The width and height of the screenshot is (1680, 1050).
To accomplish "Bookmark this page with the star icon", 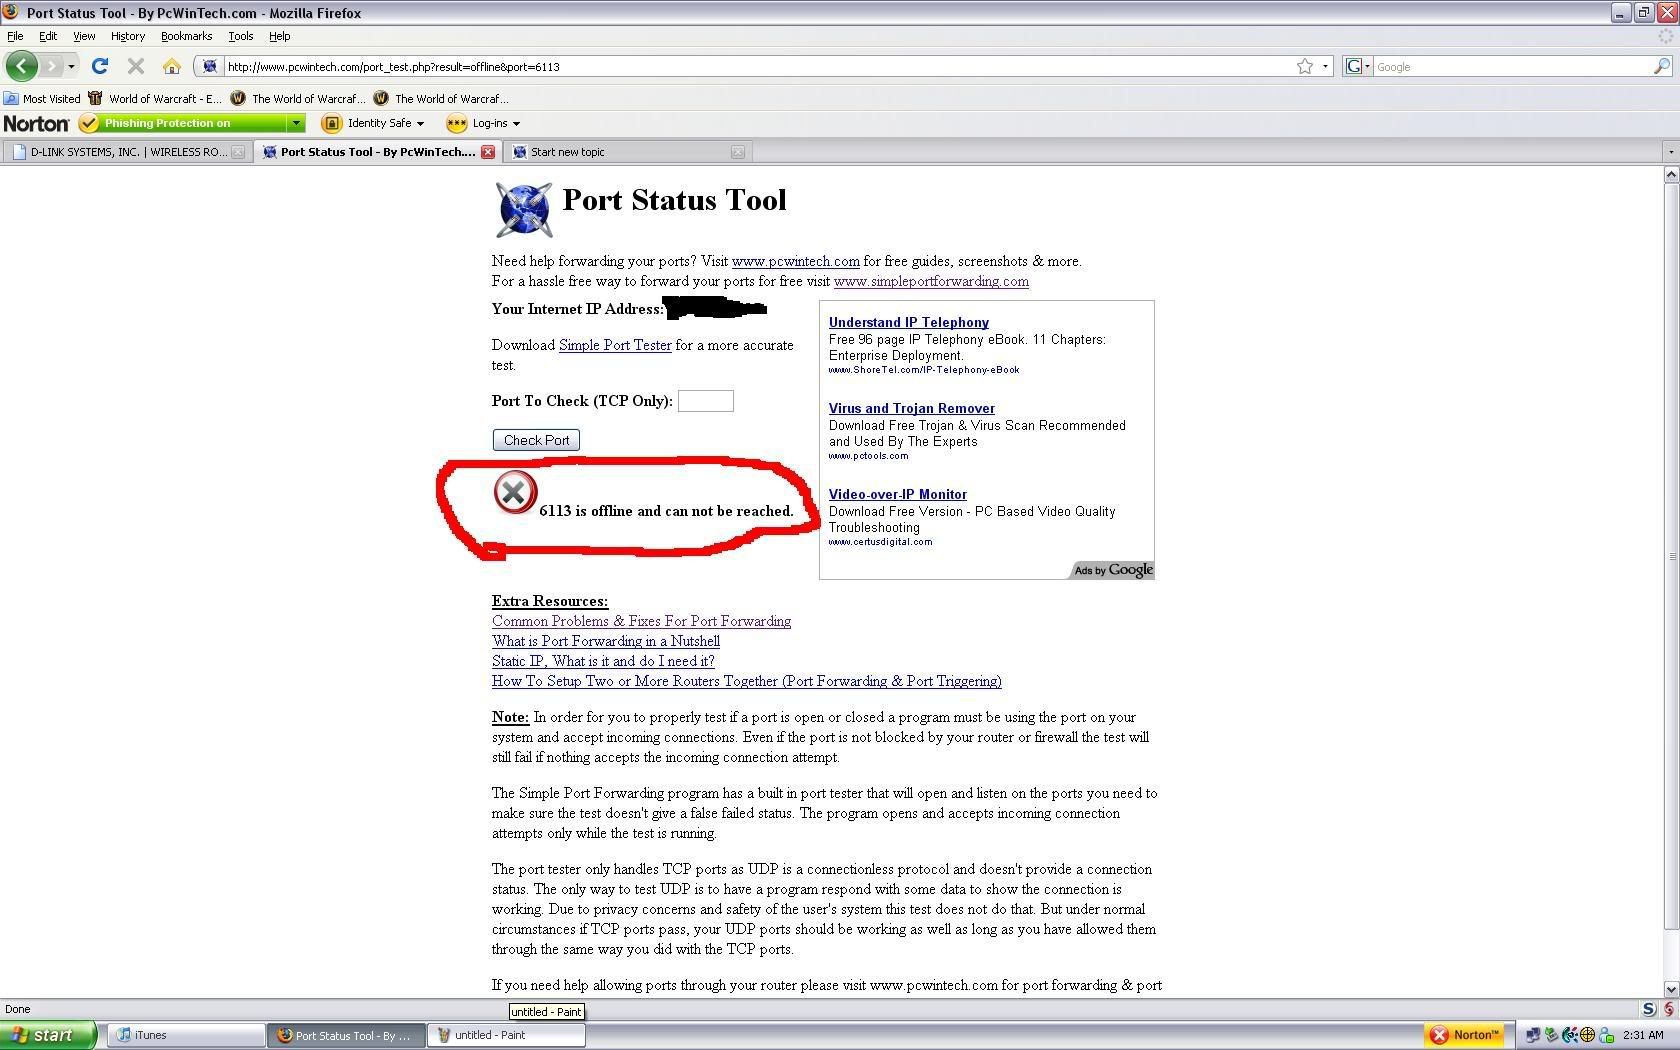I will (x=1305, y=66).
